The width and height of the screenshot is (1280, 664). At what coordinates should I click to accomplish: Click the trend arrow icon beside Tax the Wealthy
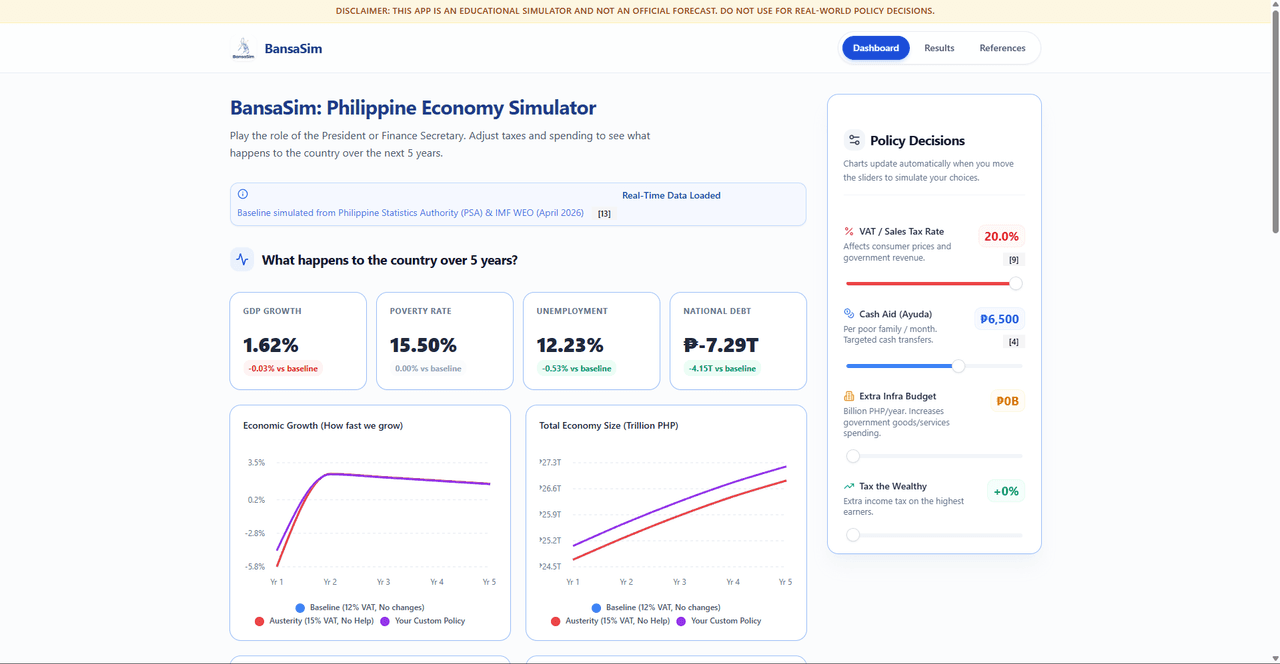click(x=849, y=486)
